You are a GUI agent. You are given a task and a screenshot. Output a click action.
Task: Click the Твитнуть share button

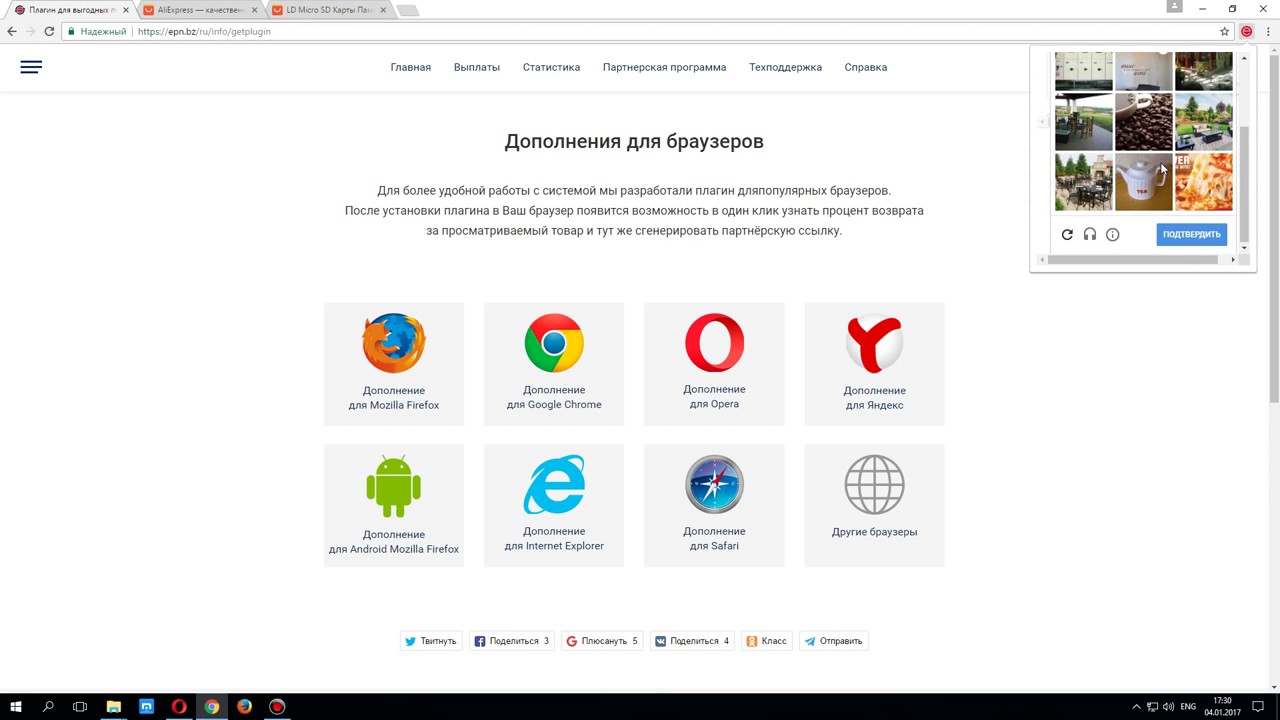(x=431, y=641)
